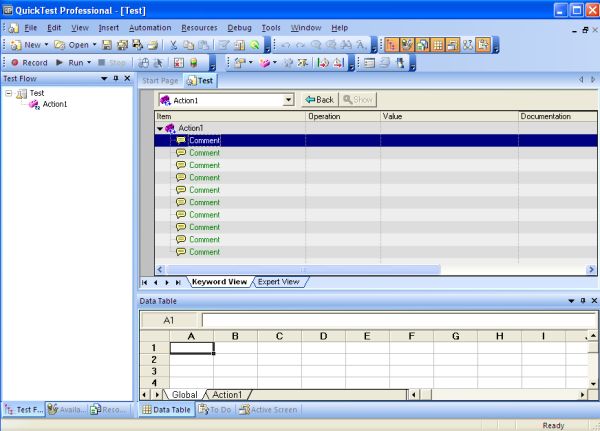The height and width of the screenshot is (431, 600).
Task: Open the Active Screen bottom tab
Action: tap(268, 410)
